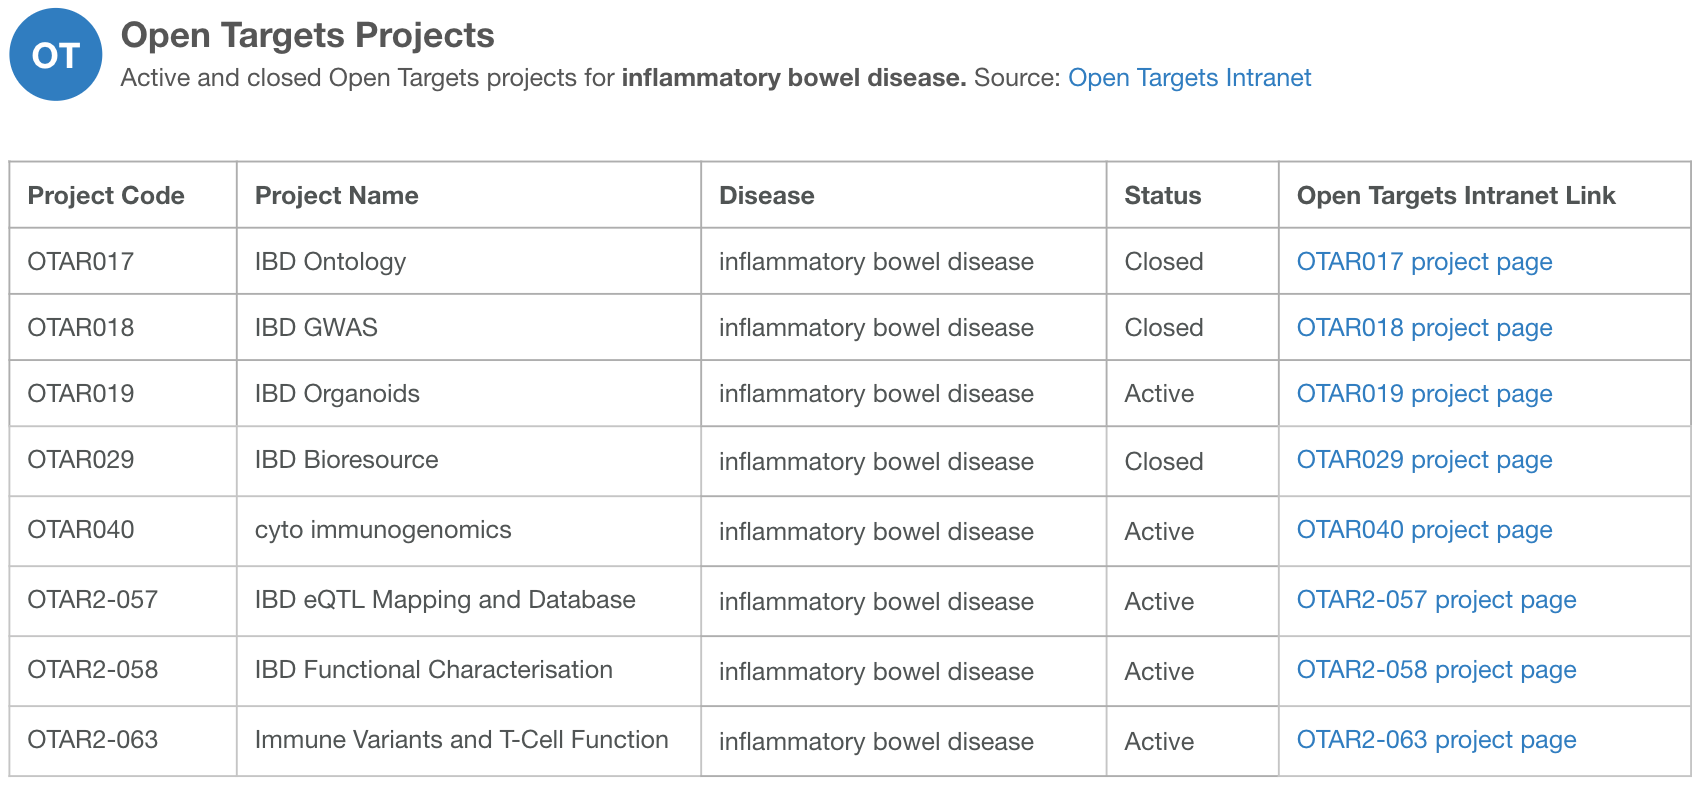Open the Open Targets Intranet source link
Viewport: 1700px width, 785px height.
1189,77
